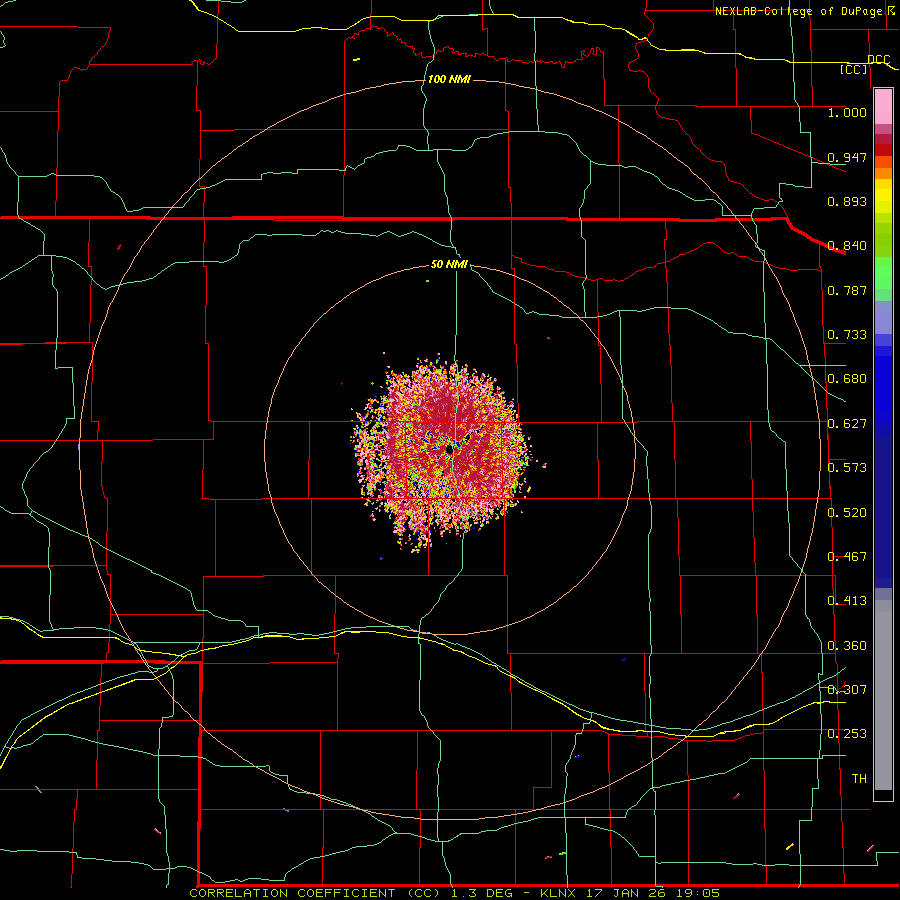Click the "19:05" time stamp
The height and width of the screenshot is (900, 900).
(697, 893)
